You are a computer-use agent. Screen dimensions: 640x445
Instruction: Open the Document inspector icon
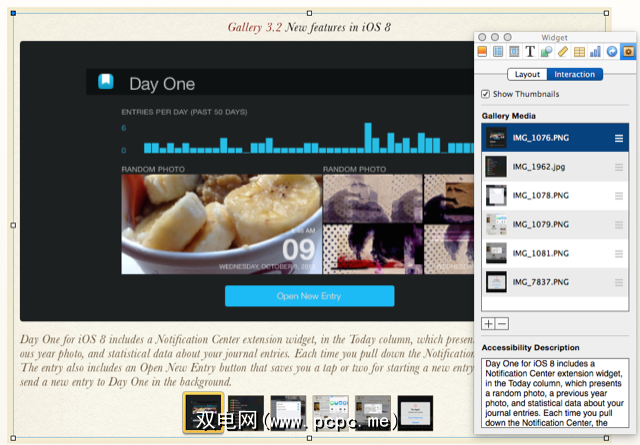point(482,51)
